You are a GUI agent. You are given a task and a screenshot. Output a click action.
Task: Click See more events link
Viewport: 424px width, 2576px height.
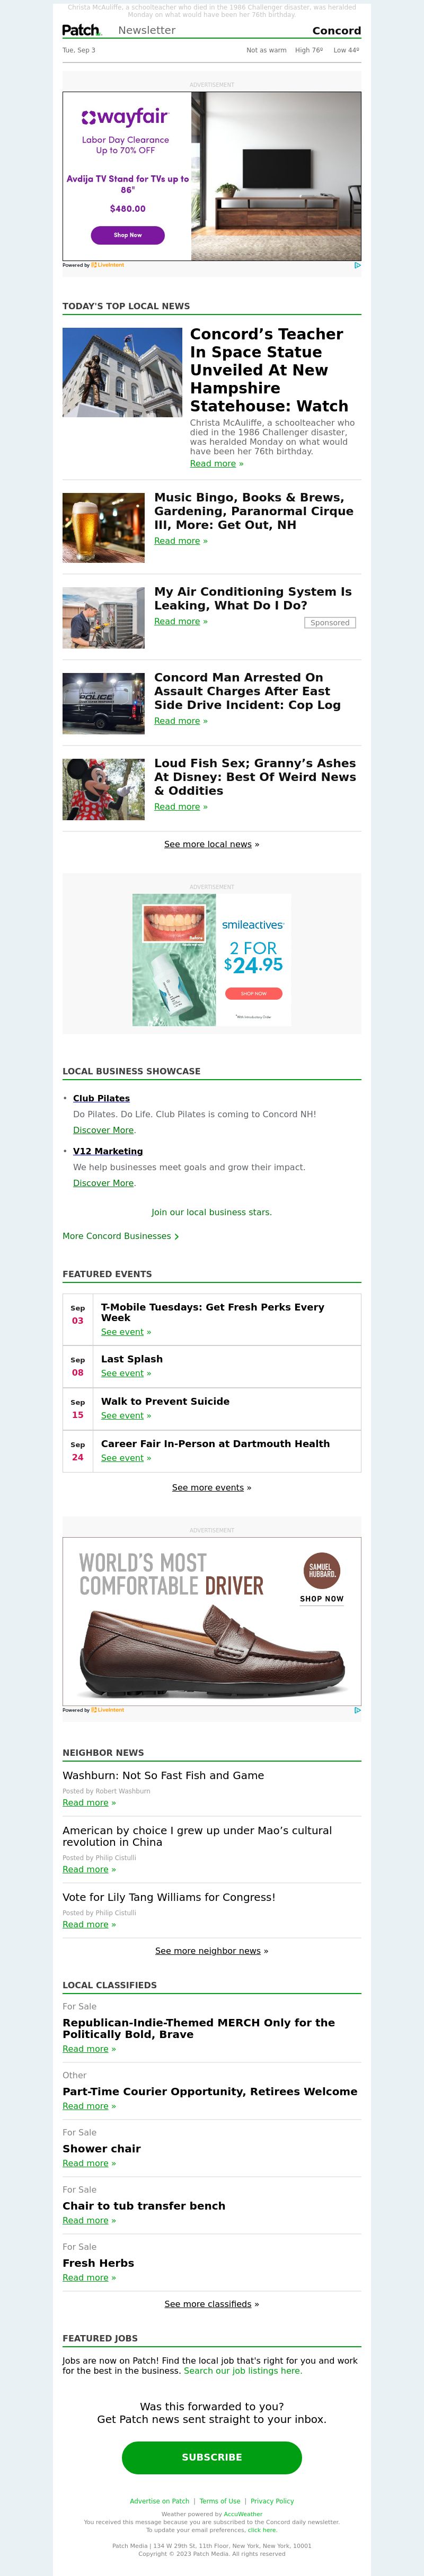coord(212,1487)
